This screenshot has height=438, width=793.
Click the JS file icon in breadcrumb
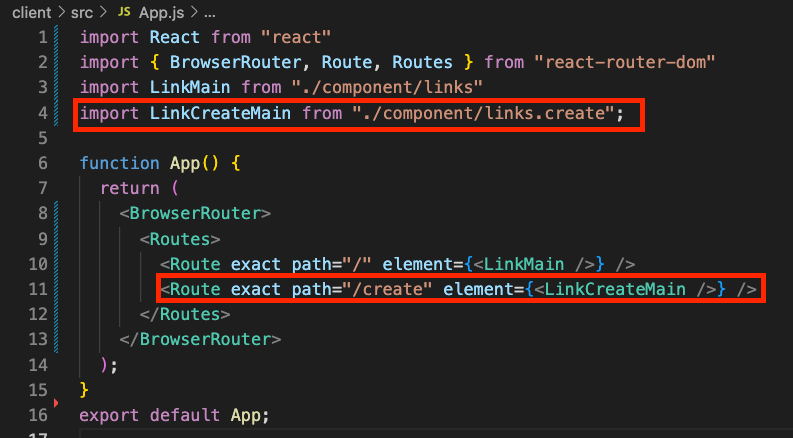click(124, 12)
